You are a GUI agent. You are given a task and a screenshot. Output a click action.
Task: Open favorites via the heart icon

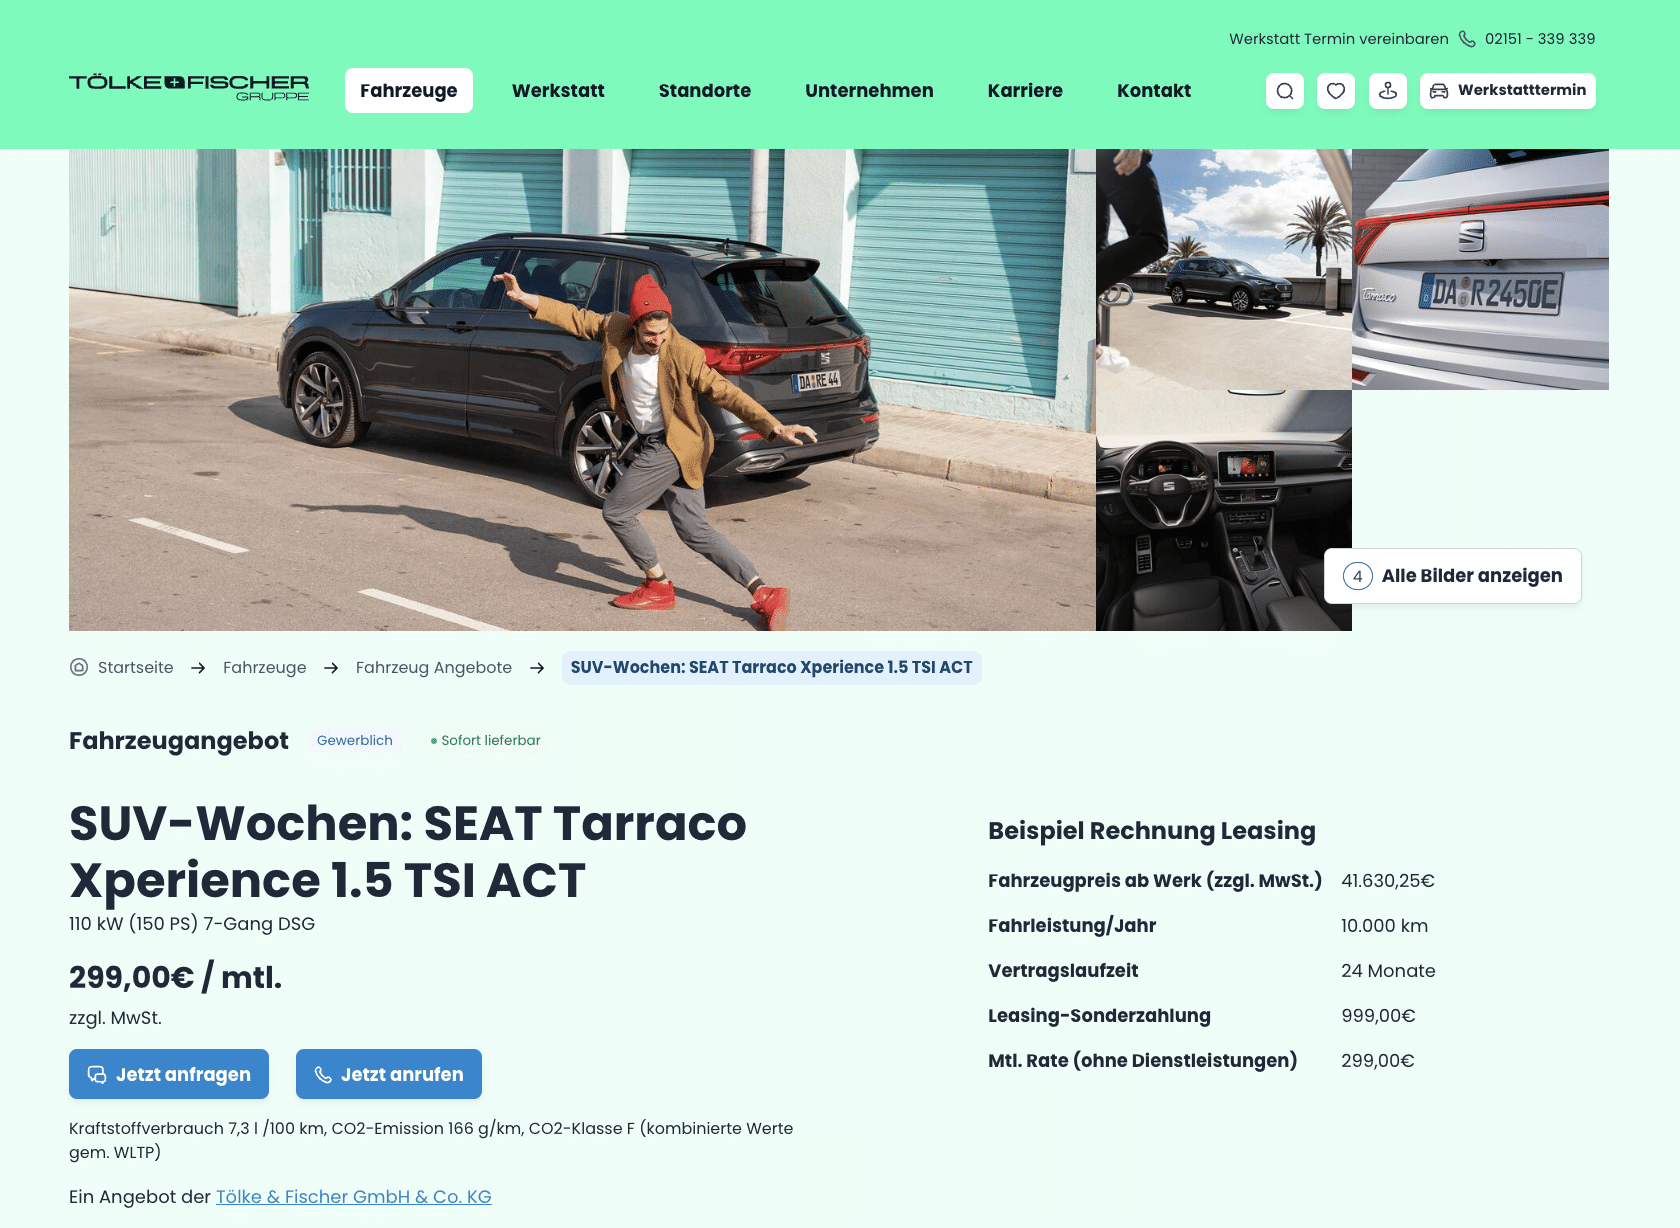pos(1336,91)
